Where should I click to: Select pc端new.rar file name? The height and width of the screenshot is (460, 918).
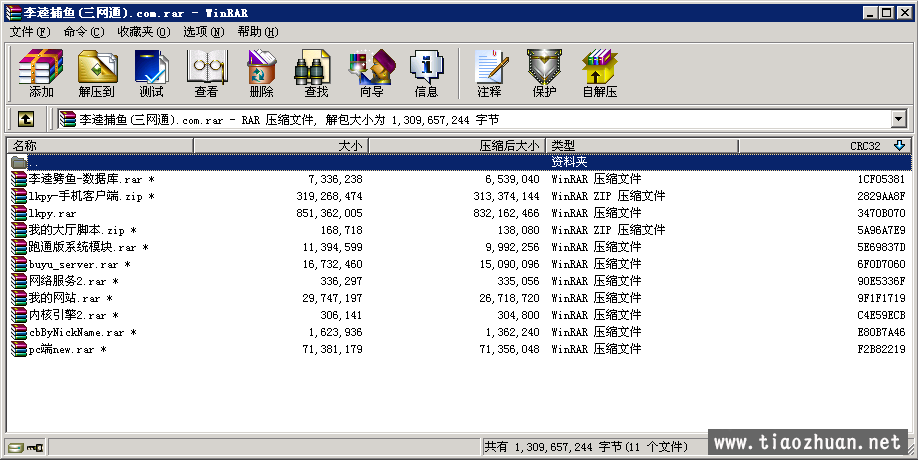pyautogui.click(x=67, y=349)
